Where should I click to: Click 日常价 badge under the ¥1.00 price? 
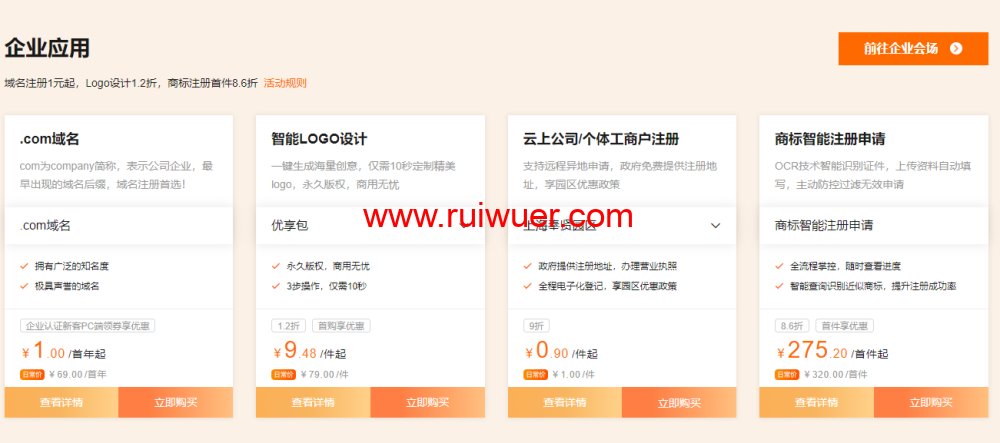coord(32,374)
